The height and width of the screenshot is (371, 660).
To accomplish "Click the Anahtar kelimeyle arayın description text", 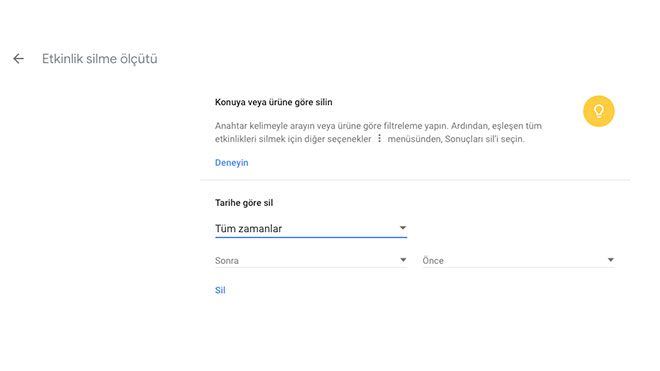I will 378,132.
